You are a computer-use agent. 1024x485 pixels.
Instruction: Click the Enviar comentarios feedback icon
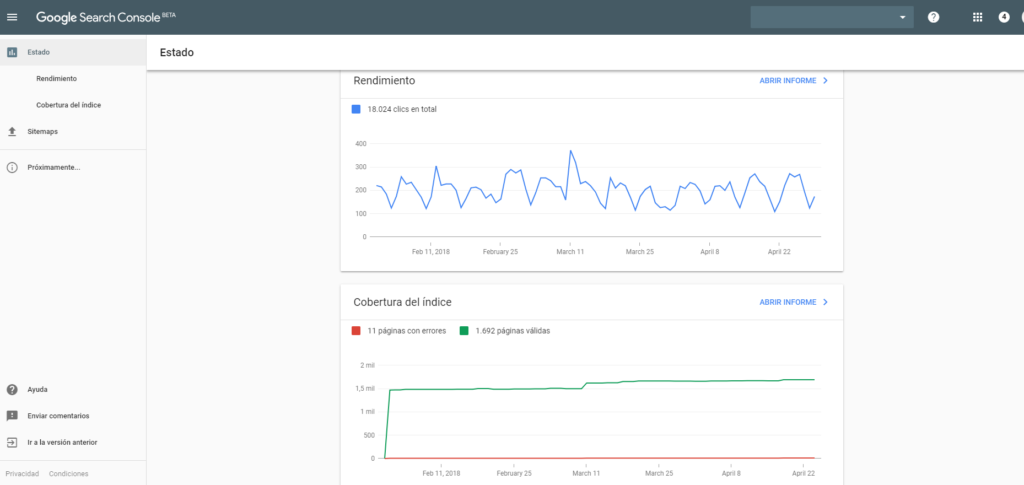12,415
